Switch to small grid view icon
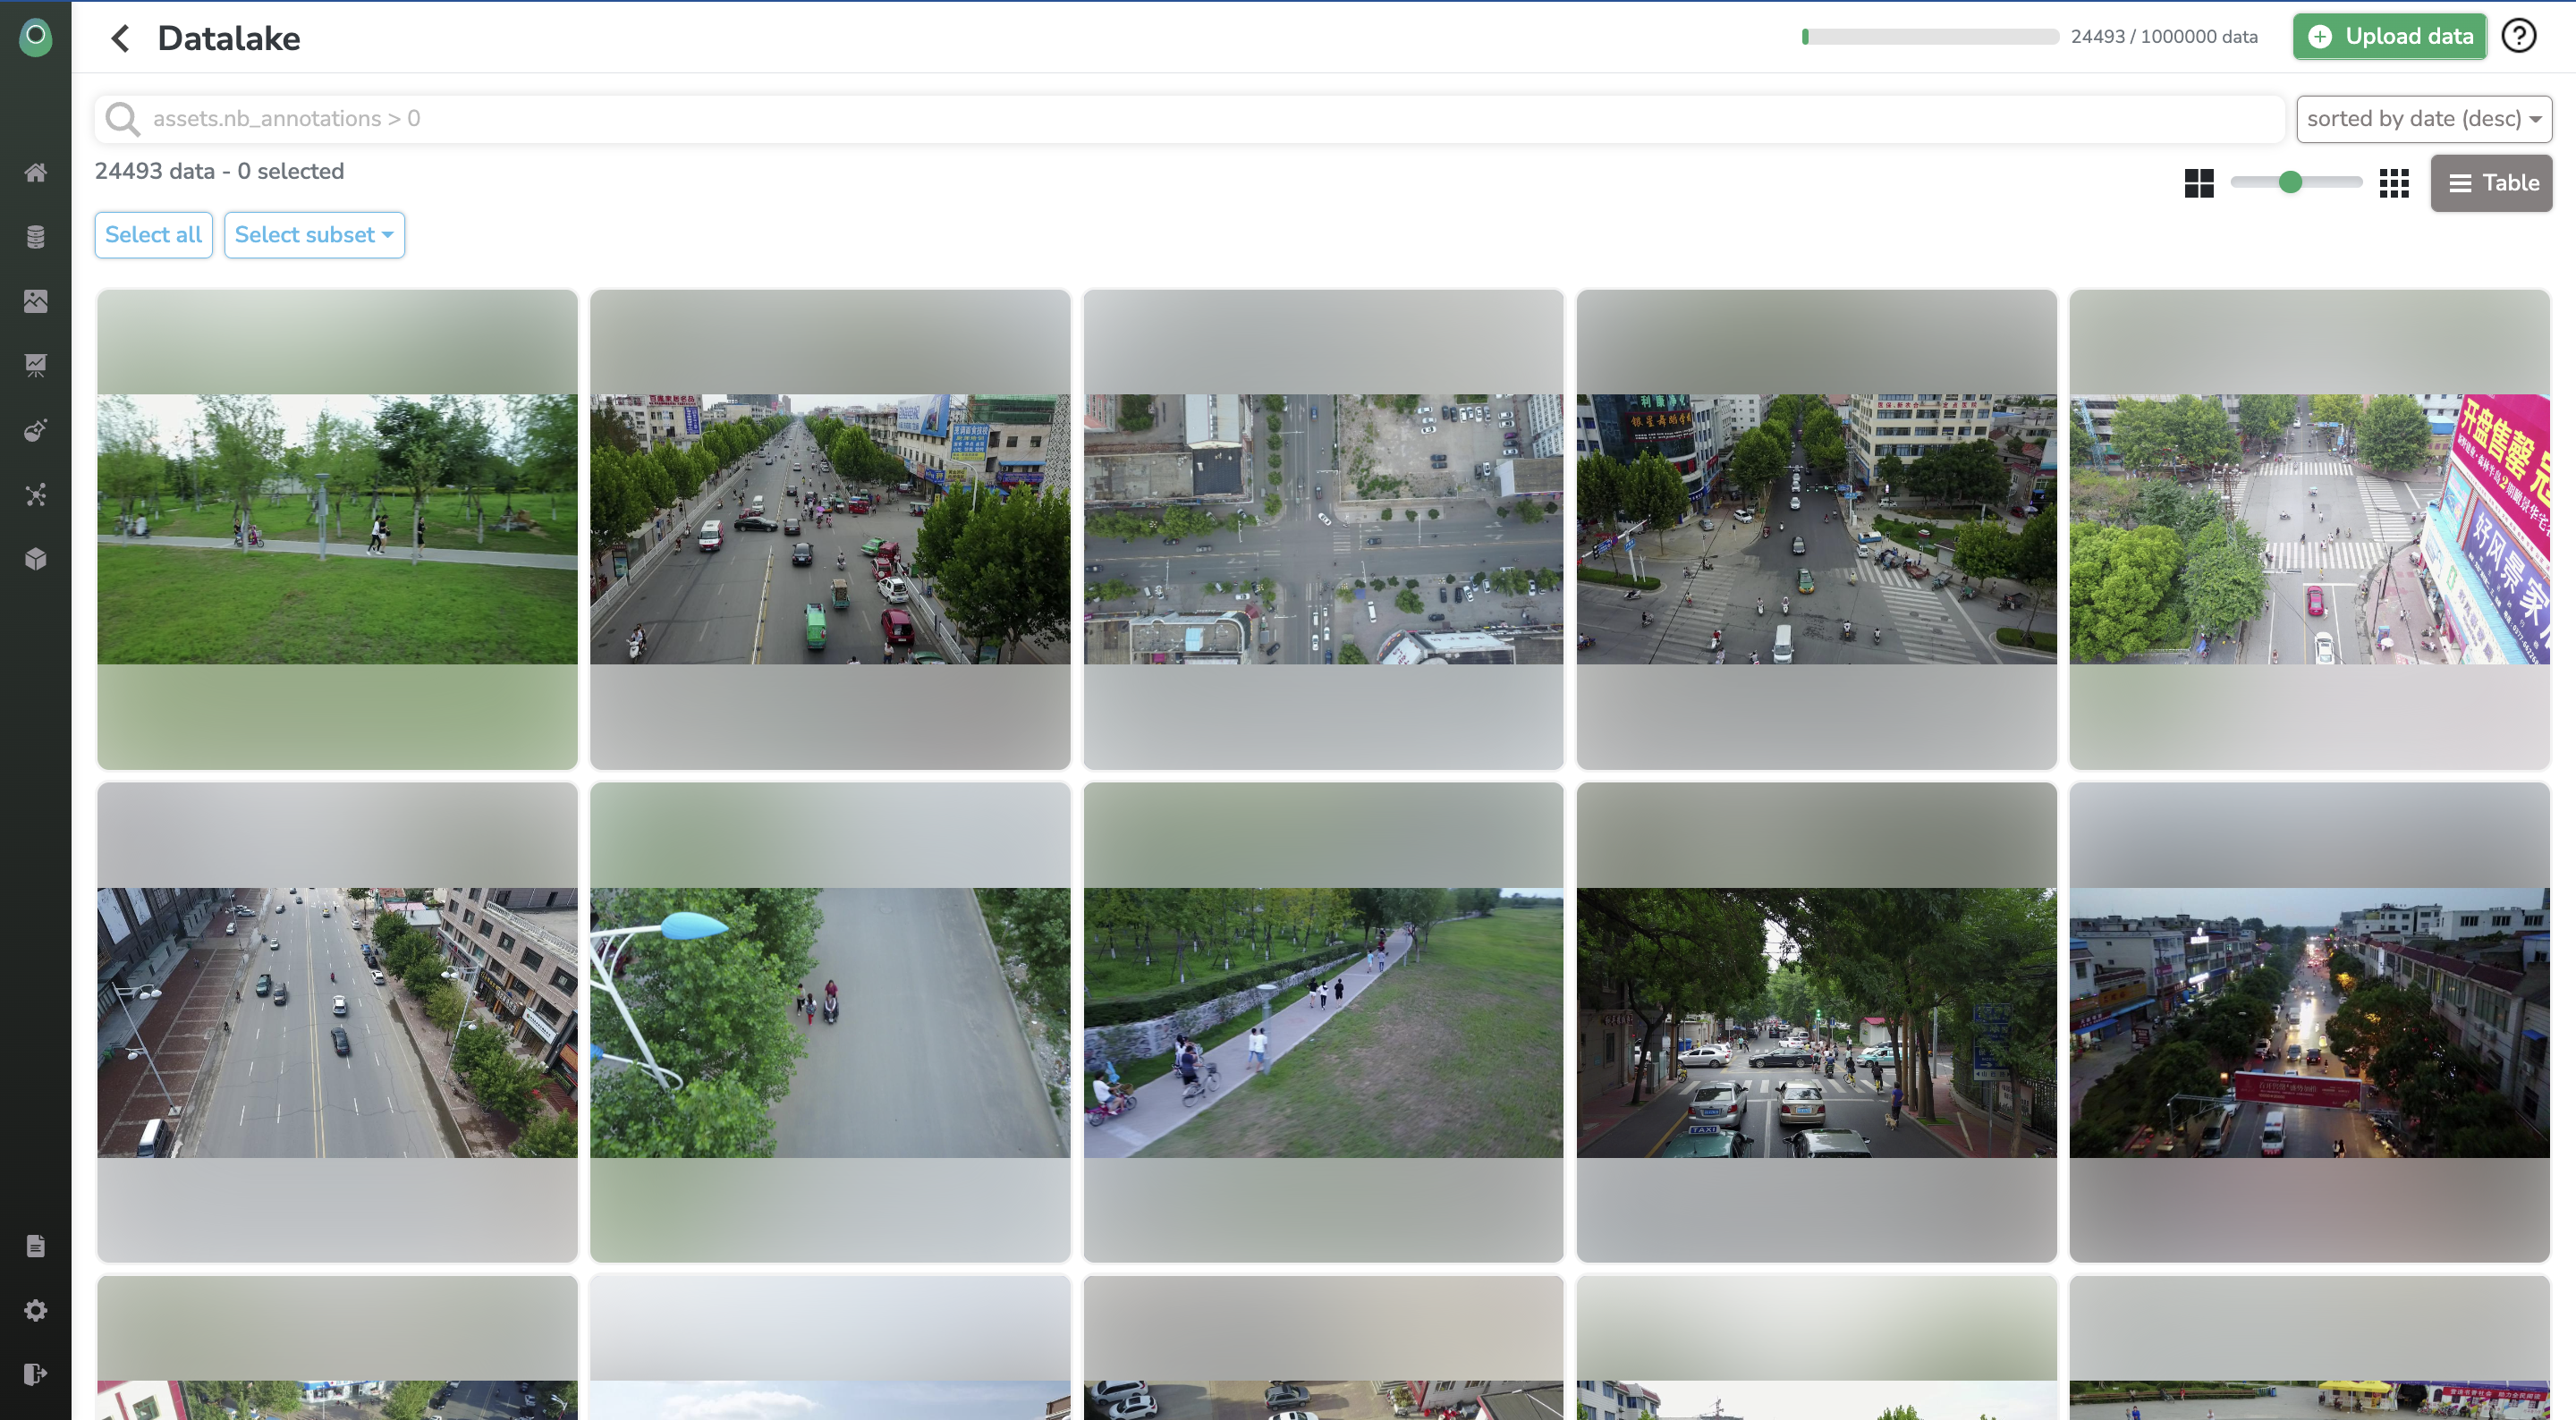Screen dimensions: 2576x1420 coord(2394,183)
